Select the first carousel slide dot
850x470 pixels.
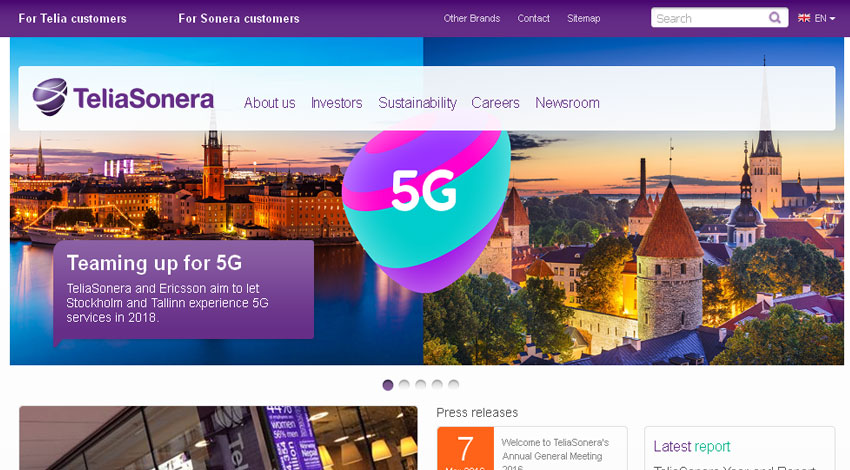click(388, 385)
